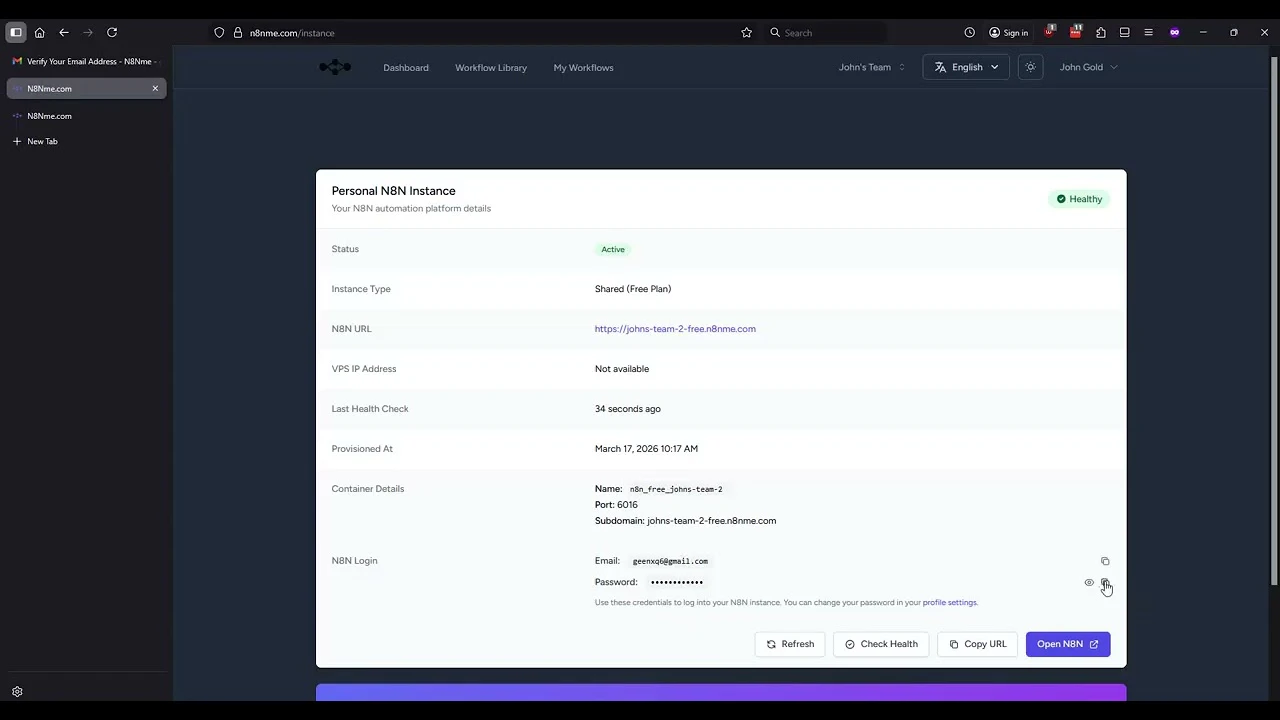The height and width of the screenshot is (720, 1280).
Task: Expand the John's Team switcher
Action: (872, 67)
